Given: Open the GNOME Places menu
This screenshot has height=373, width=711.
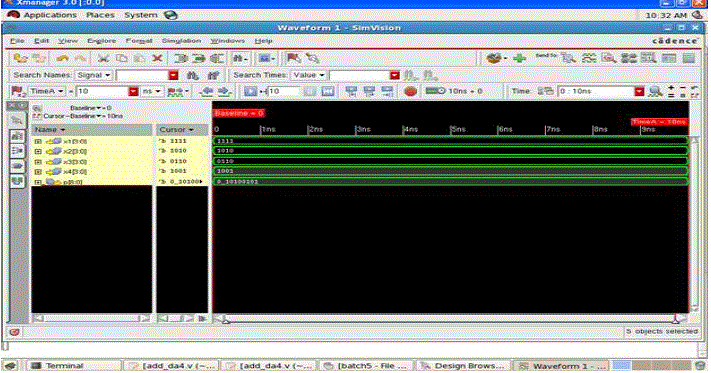Looking at the screenshot, I should click(x=100, y=15).
